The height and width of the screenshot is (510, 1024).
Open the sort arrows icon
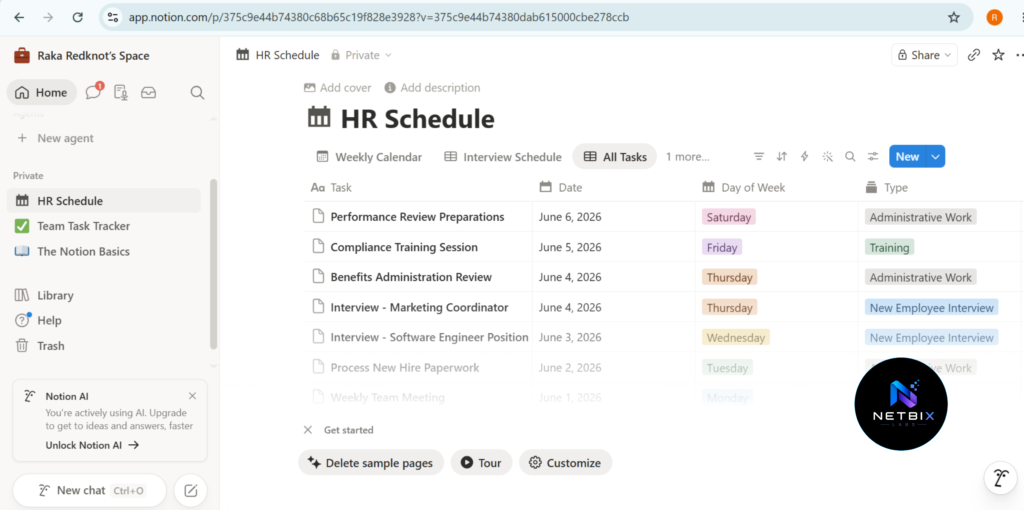pos(782,157)
